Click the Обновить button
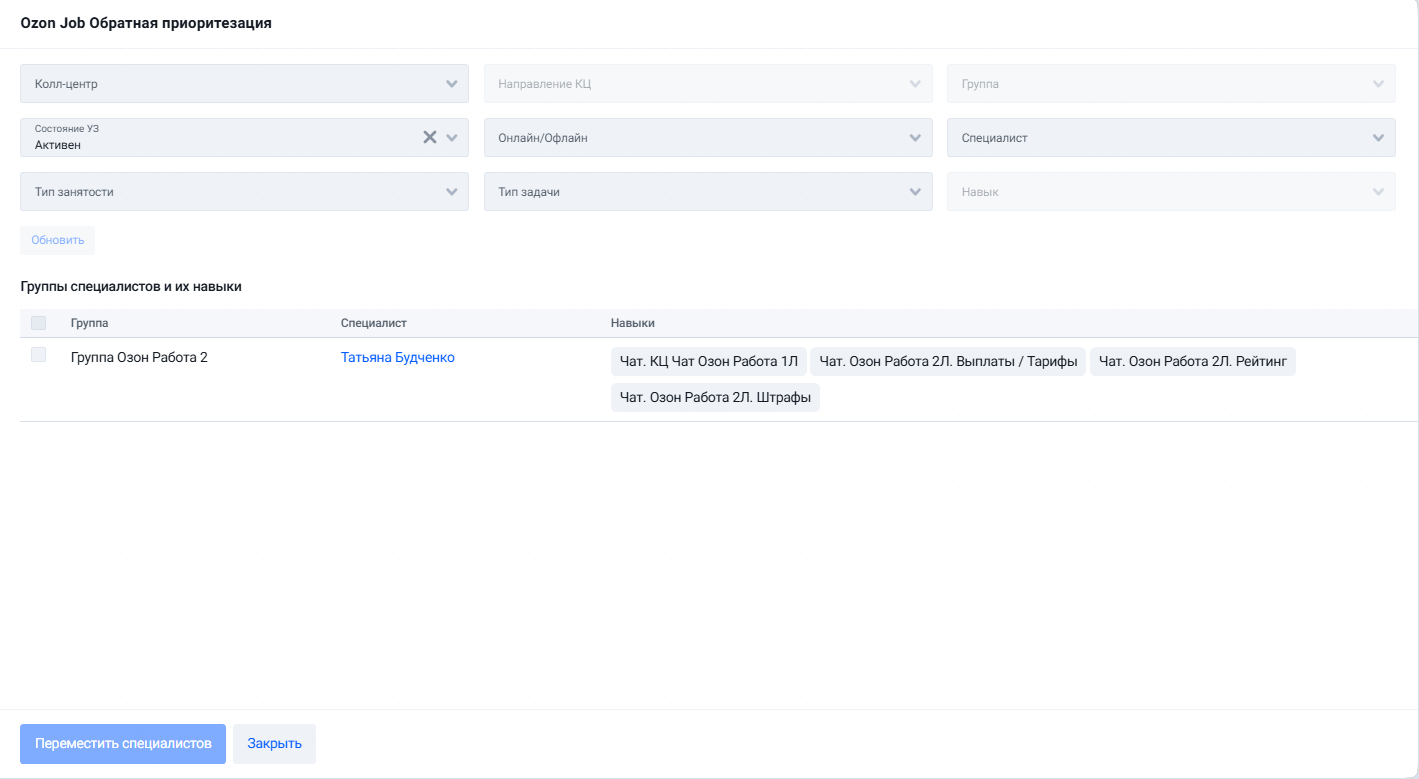Image resolution: width=1419 pixels, height=779 pixels. pos(58,240)
